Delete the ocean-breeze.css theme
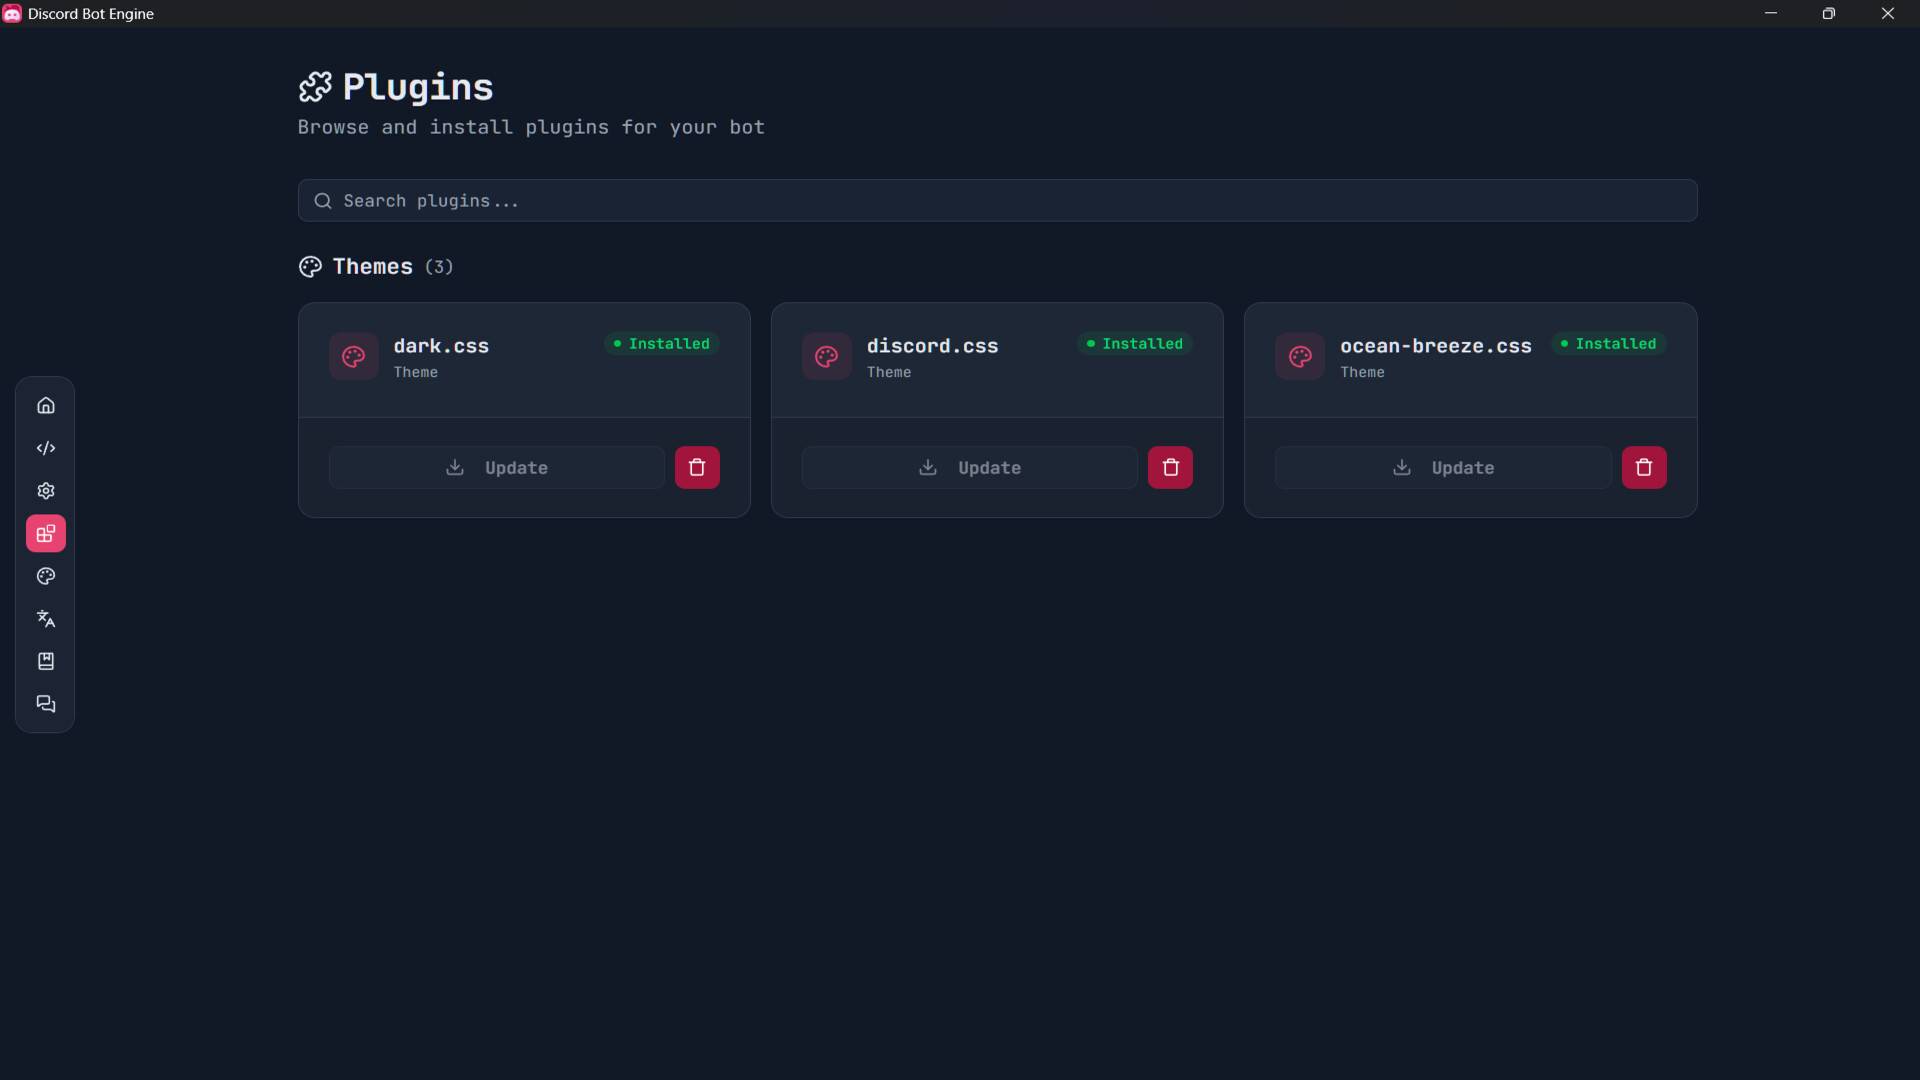The width and height of the screenshot is (1920, 1080). pos(1643,468)
